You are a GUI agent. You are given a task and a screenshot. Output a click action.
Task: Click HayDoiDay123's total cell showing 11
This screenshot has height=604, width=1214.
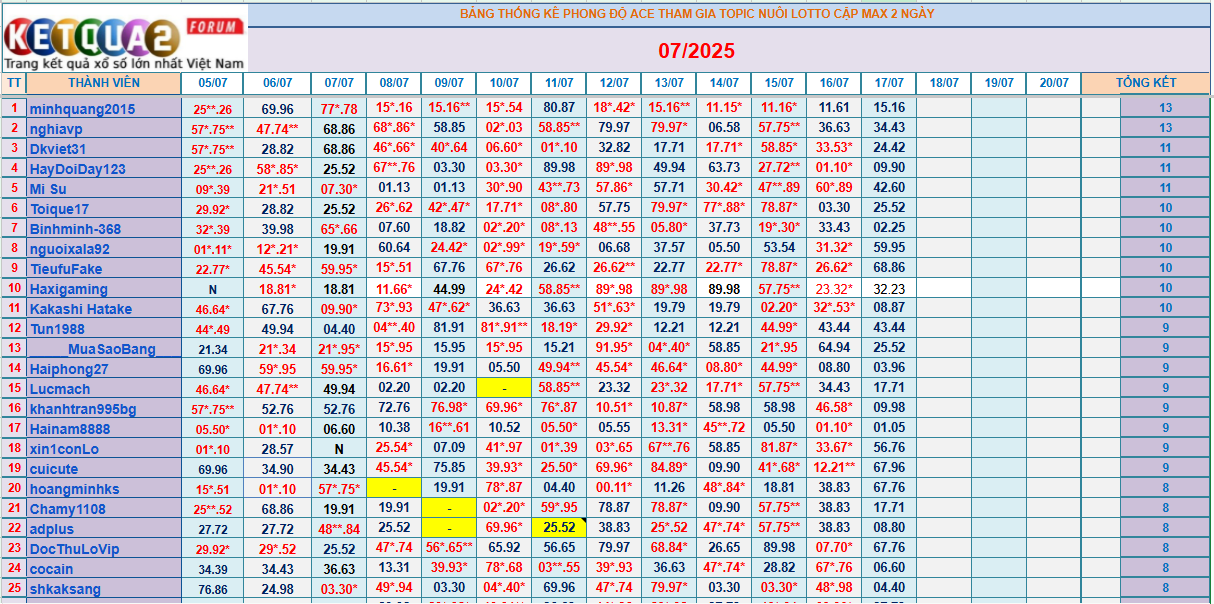pos(1165,168)
